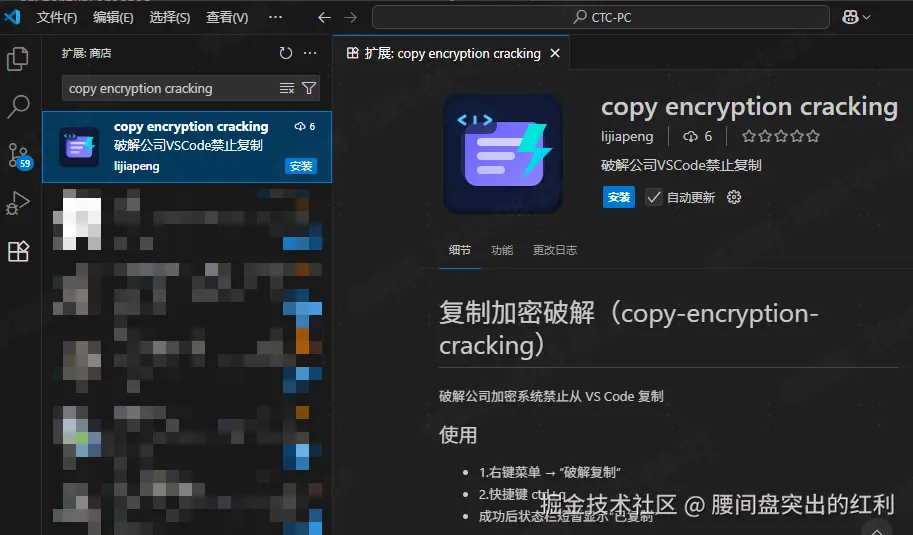Click publisher lijiapeng on the detail page

pyautogui.click(x=627, y=136)
